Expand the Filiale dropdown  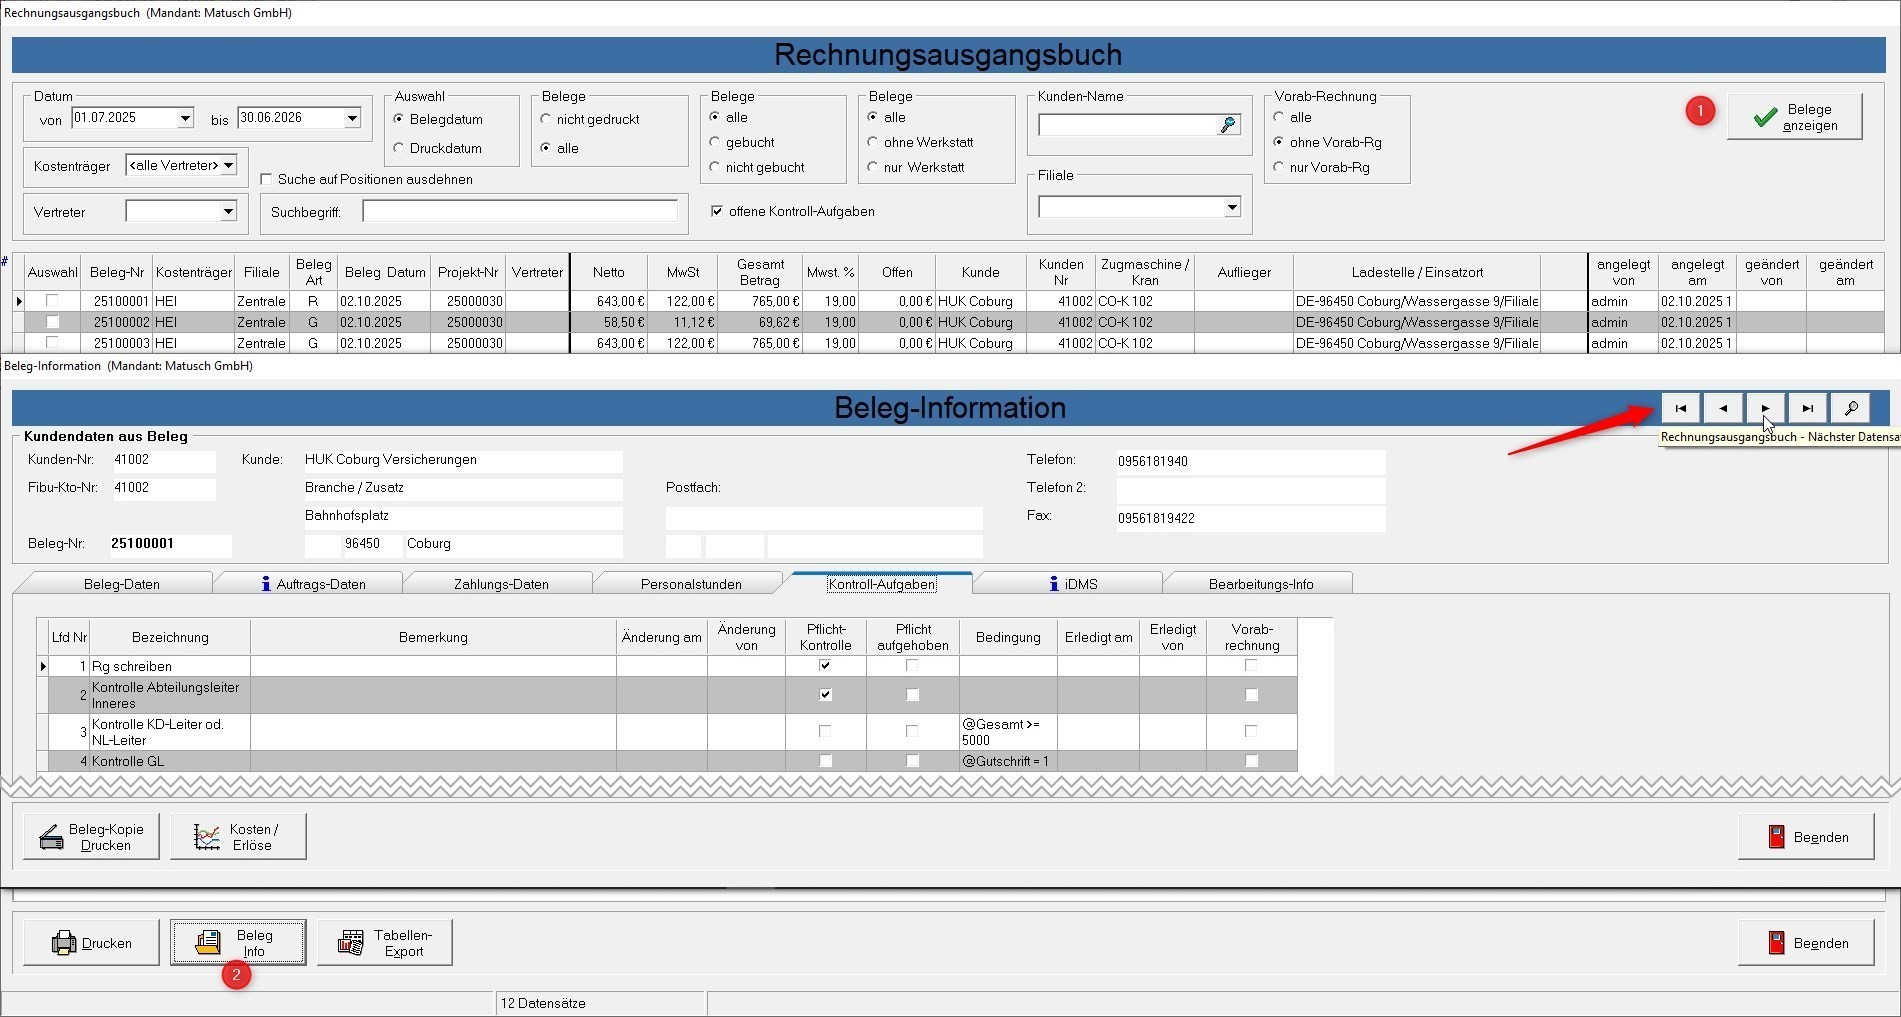point(1232,207)
